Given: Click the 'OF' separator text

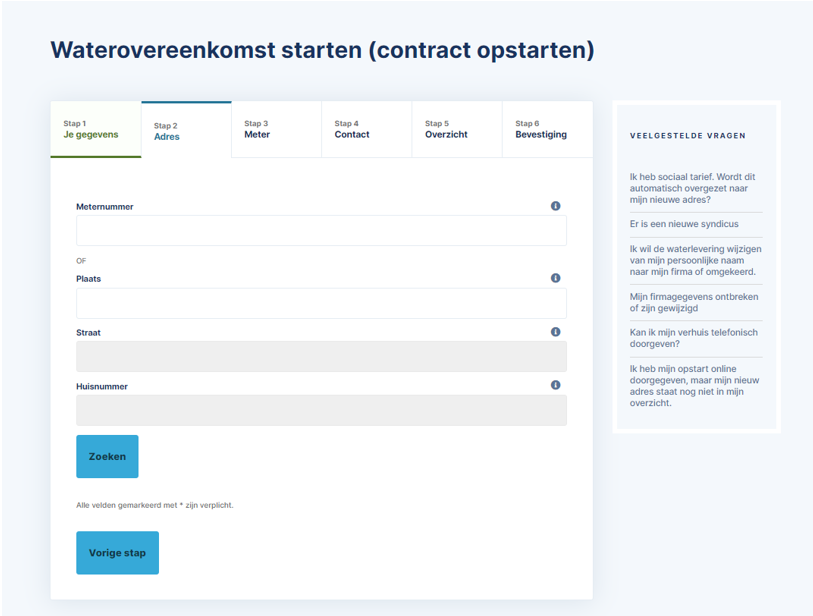Looking at the screenshot, I should coord(81,261).
